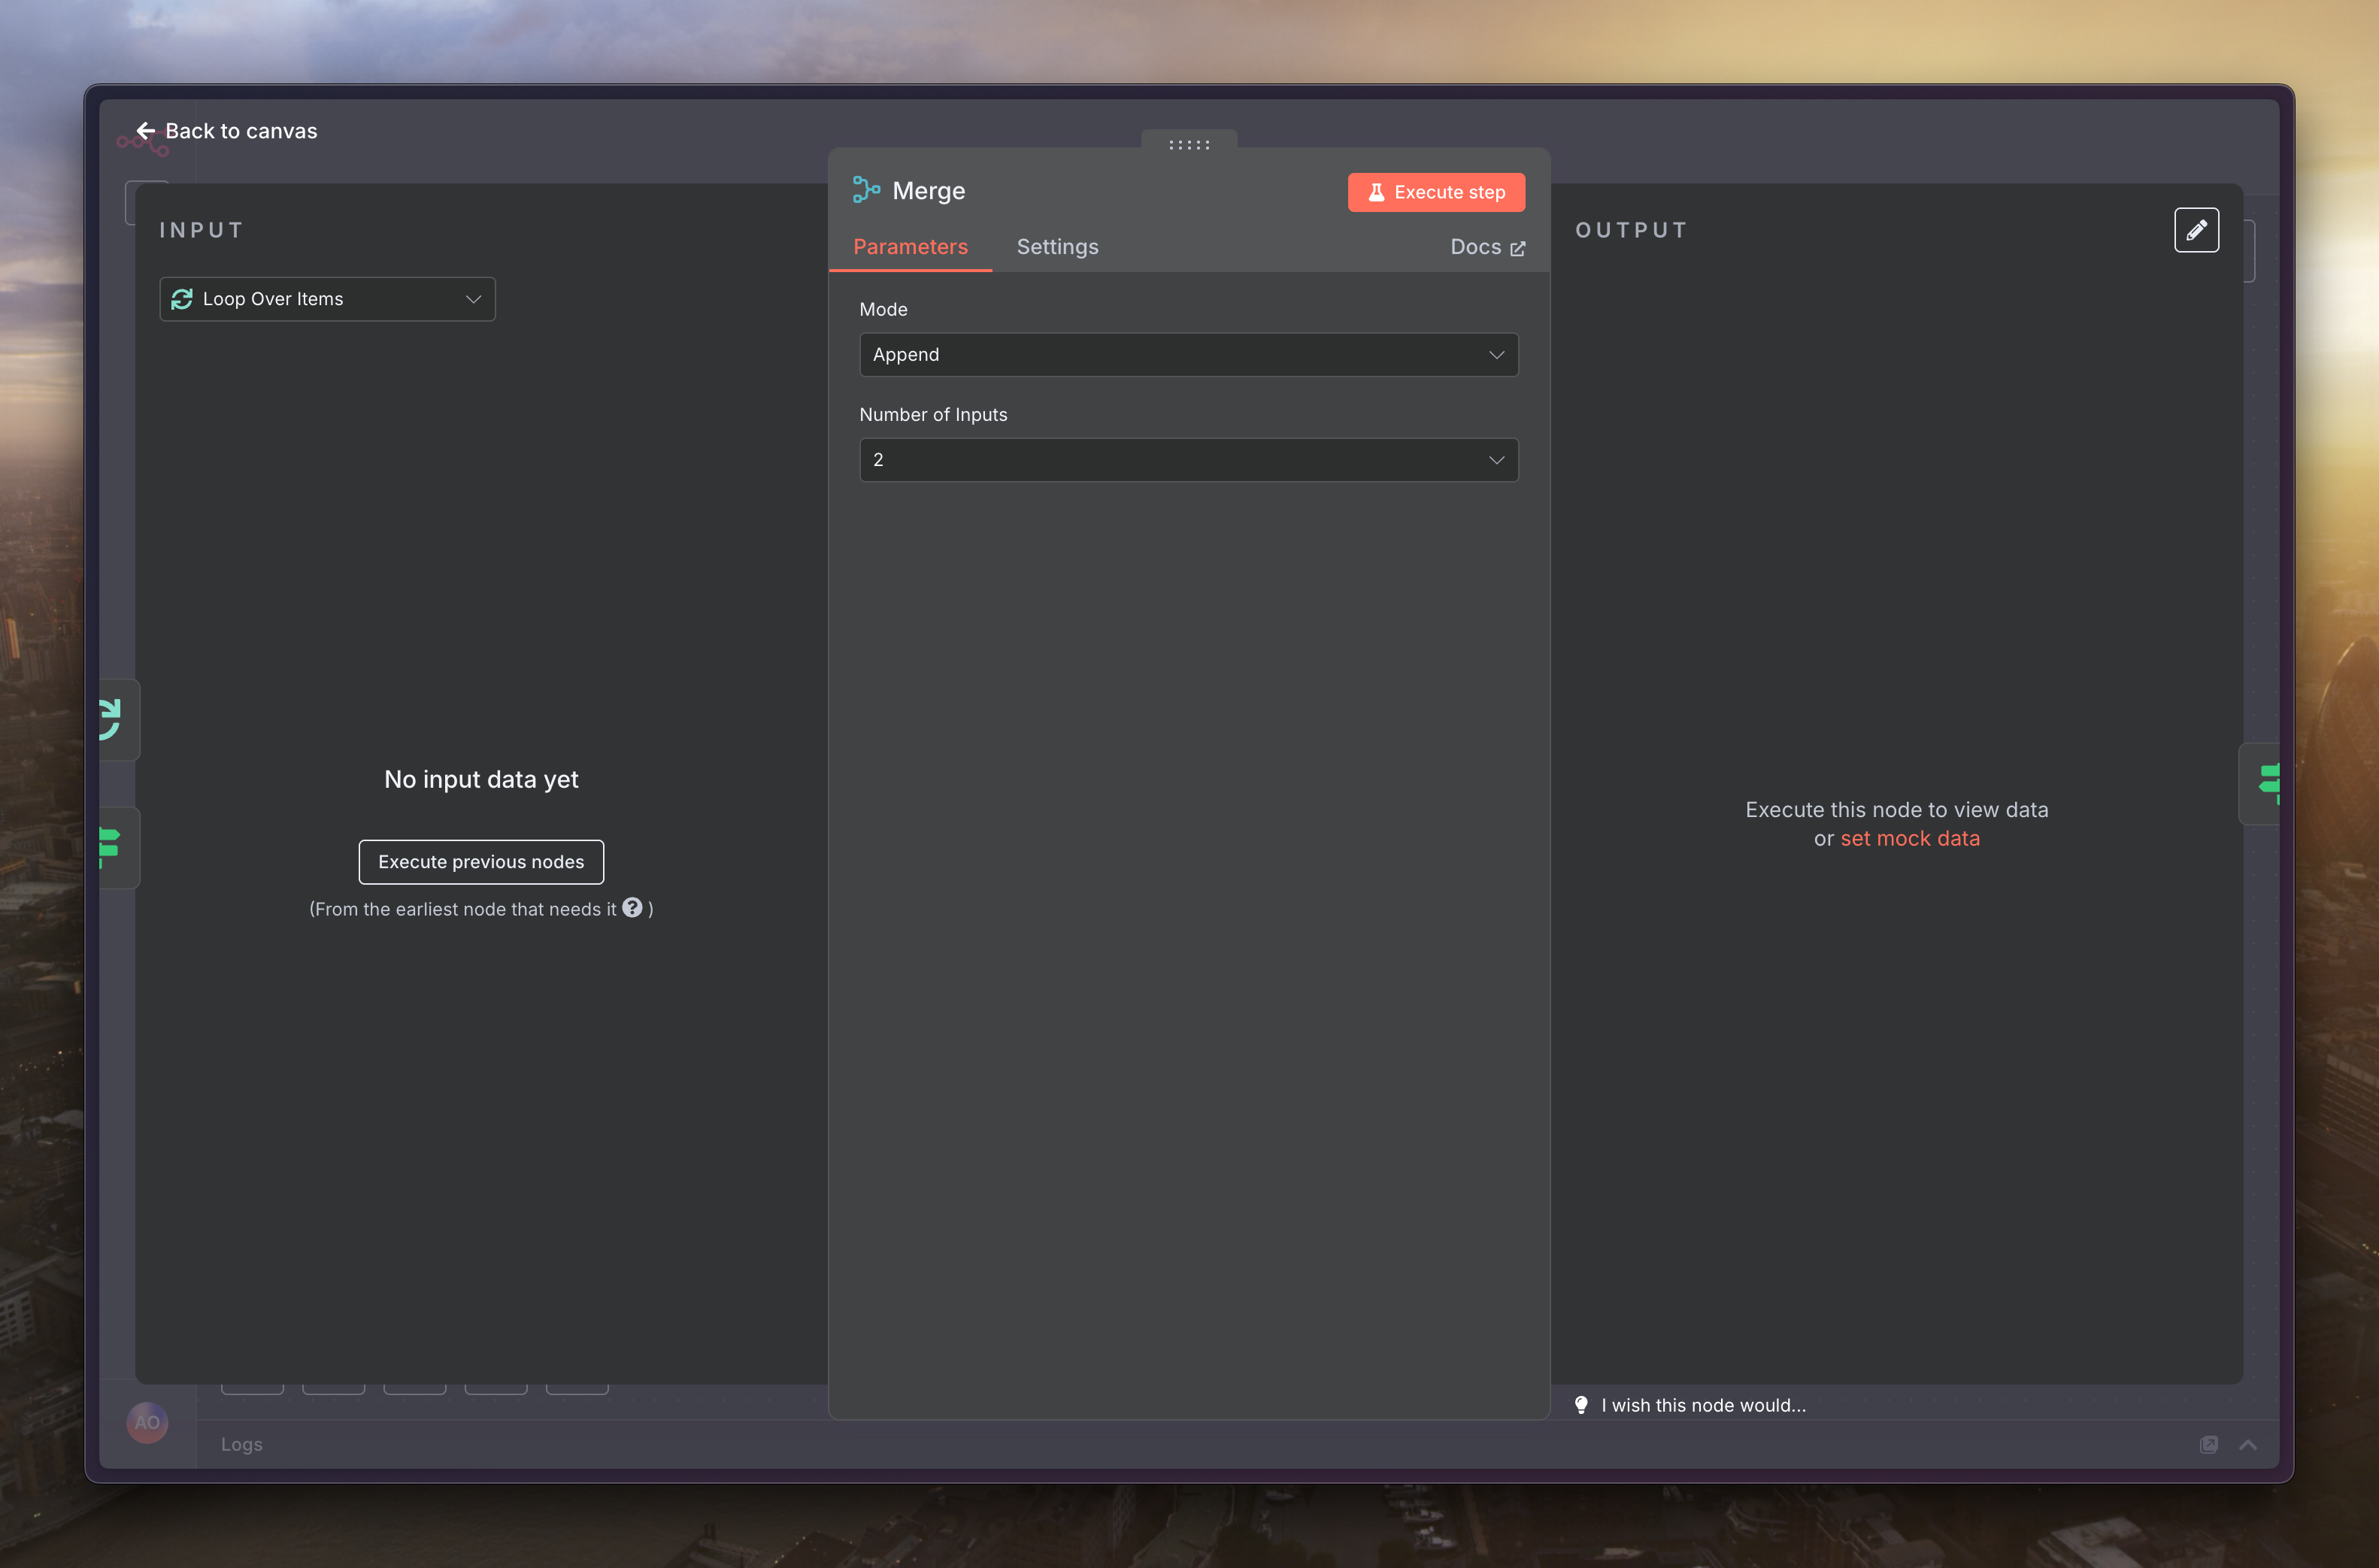
Task: Grab the dotted drag handle above the Merge panel
Action: [x=1189, y=145]
